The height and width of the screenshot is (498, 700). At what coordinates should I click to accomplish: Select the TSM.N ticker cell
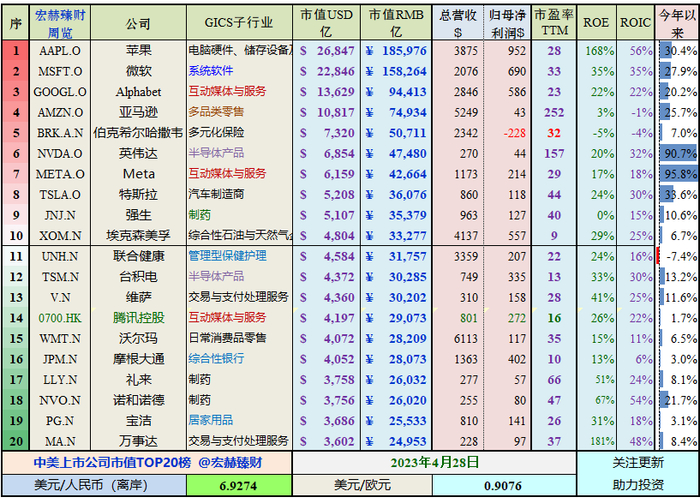click(x=60, y=277)
